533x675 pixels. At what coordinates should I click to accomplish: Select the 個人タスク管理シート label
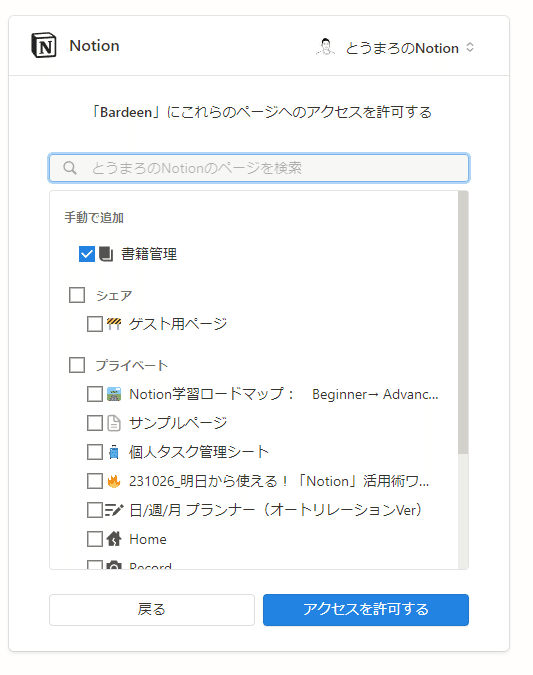[199, 452]
